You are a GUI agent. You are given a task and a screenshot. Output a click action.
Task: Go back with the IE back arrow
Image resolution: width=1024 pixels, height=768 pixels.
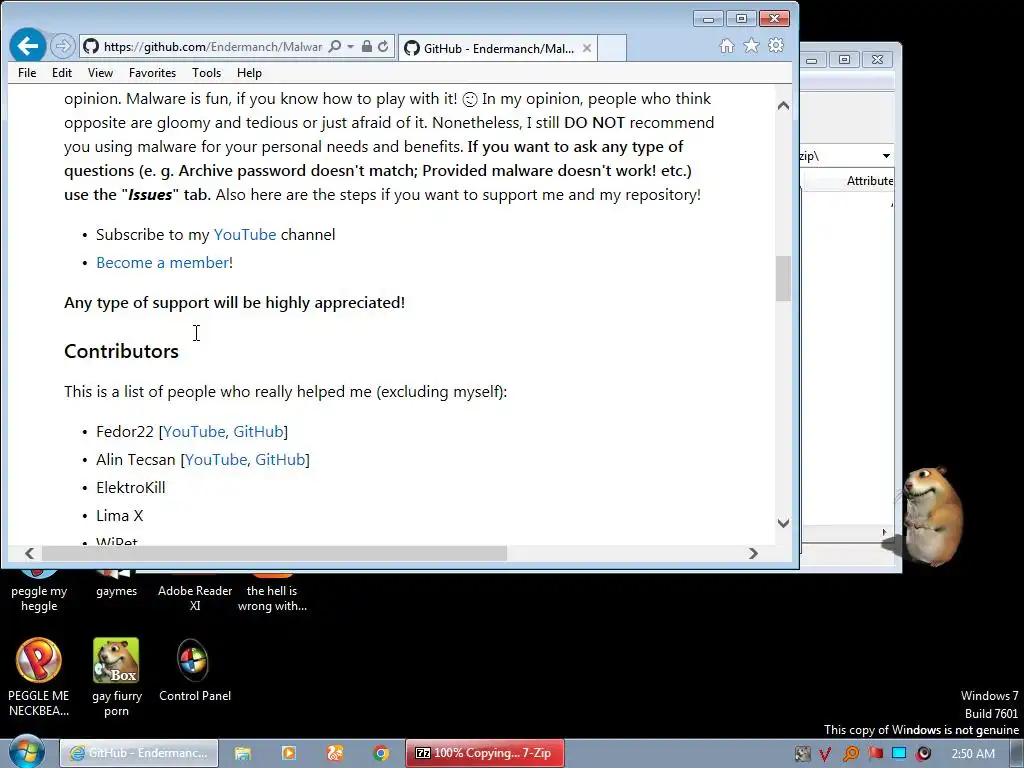pyautogui.click(x=27, y=46)
